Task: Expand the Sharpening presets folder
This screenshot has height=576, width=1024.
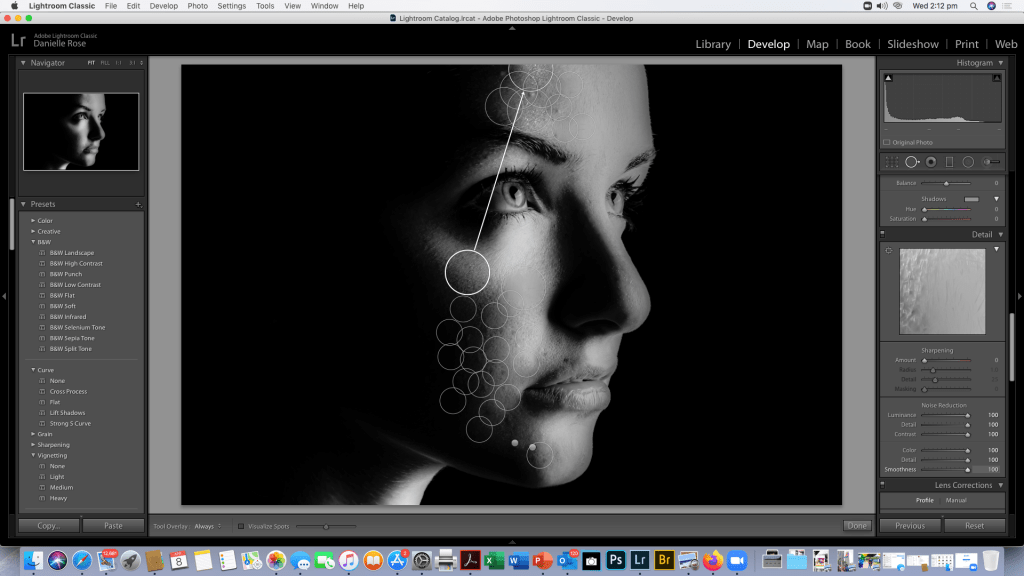Action: 33,445
